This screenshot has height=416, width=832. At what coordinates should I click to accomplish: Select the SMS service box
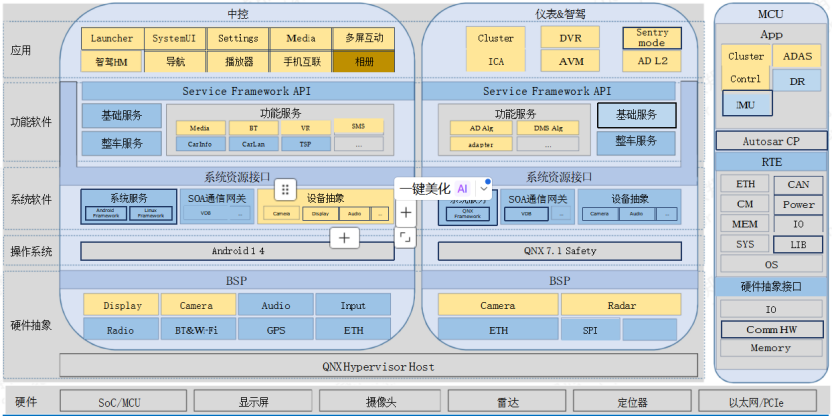tap(358, 126)
